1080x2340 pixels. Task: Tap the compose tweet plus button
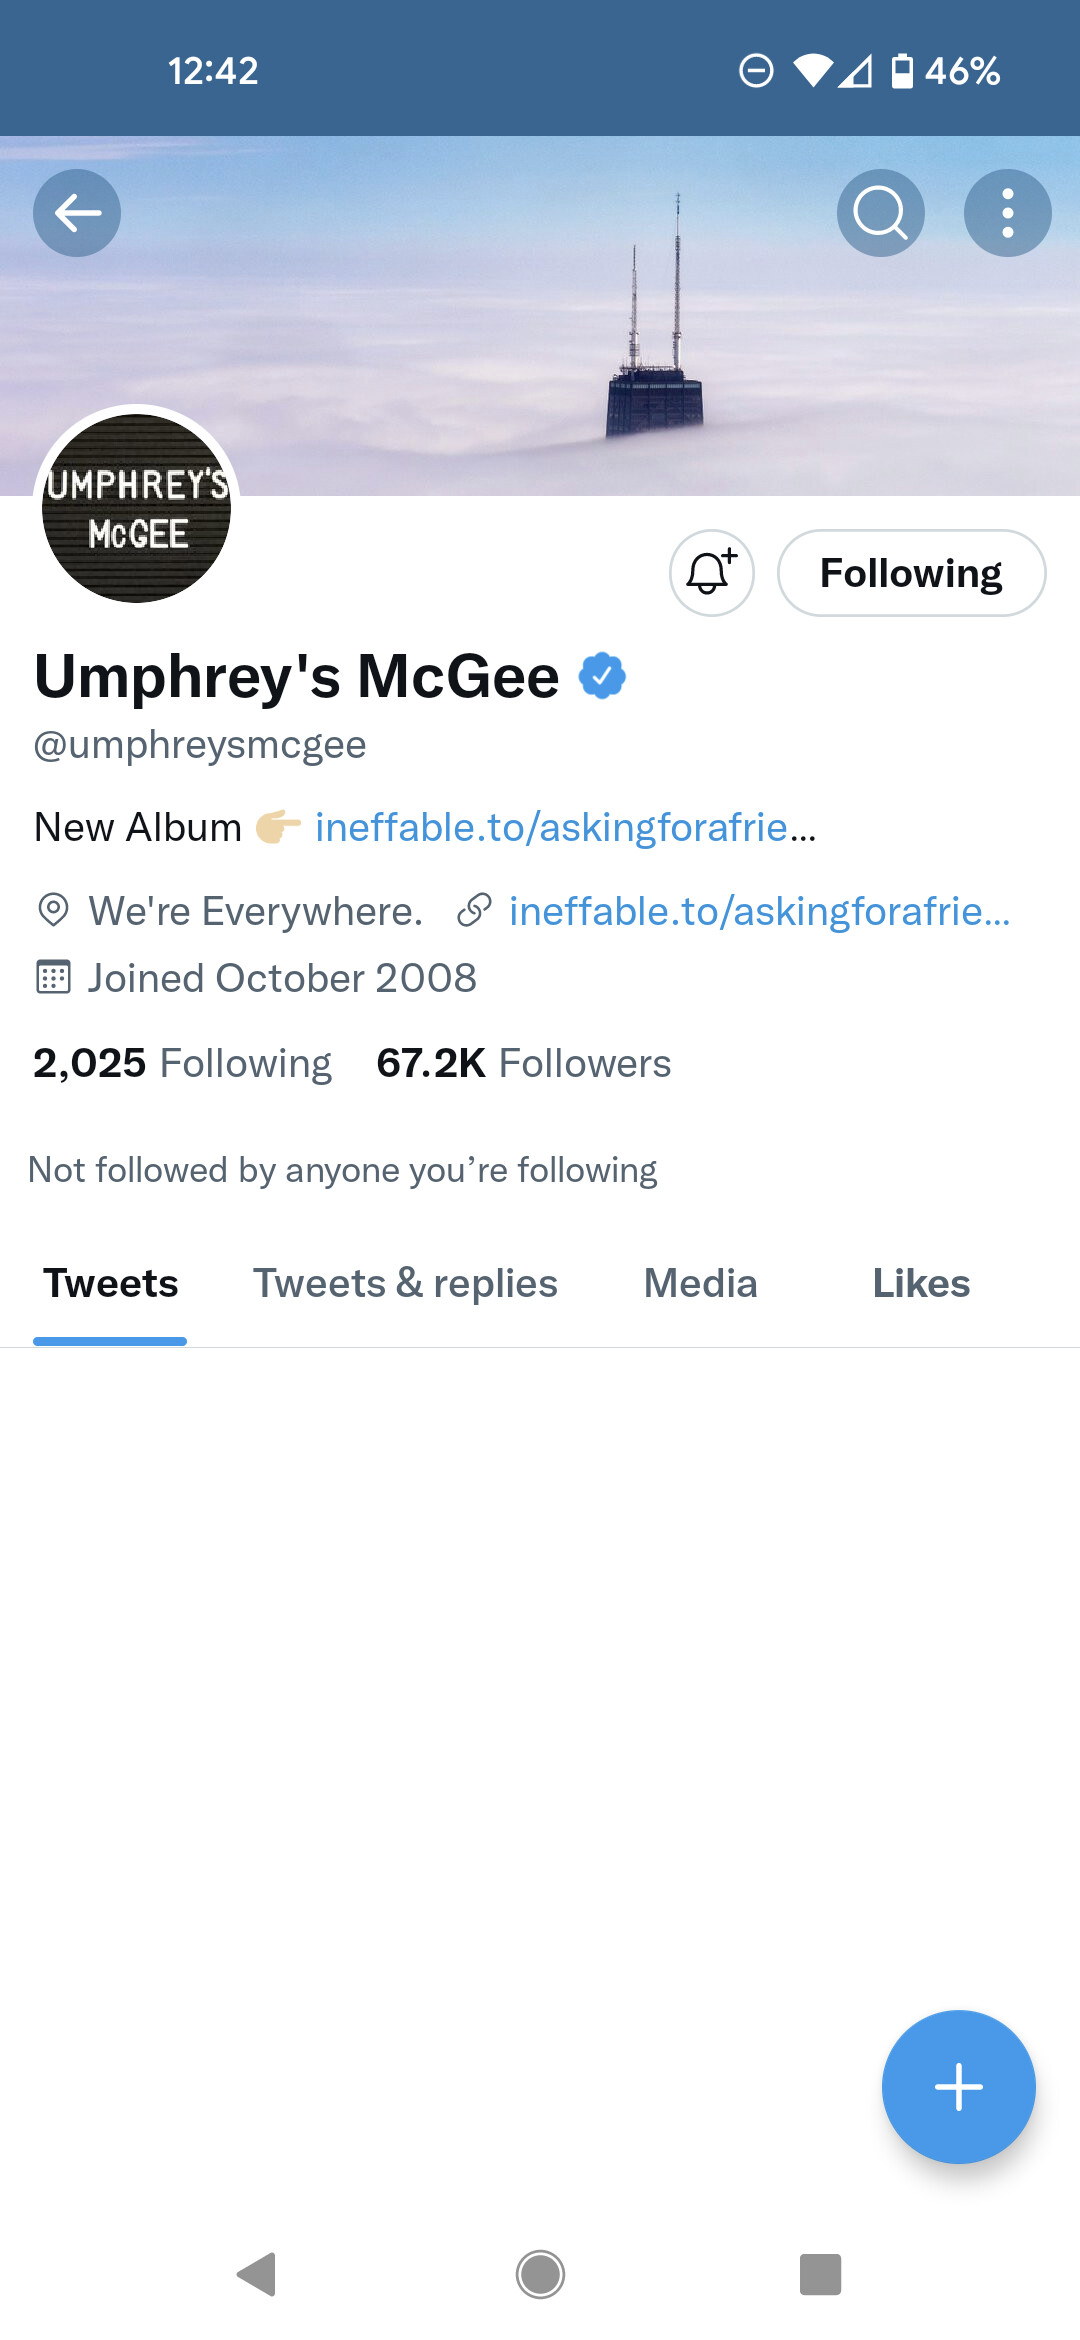[958, 2087]
